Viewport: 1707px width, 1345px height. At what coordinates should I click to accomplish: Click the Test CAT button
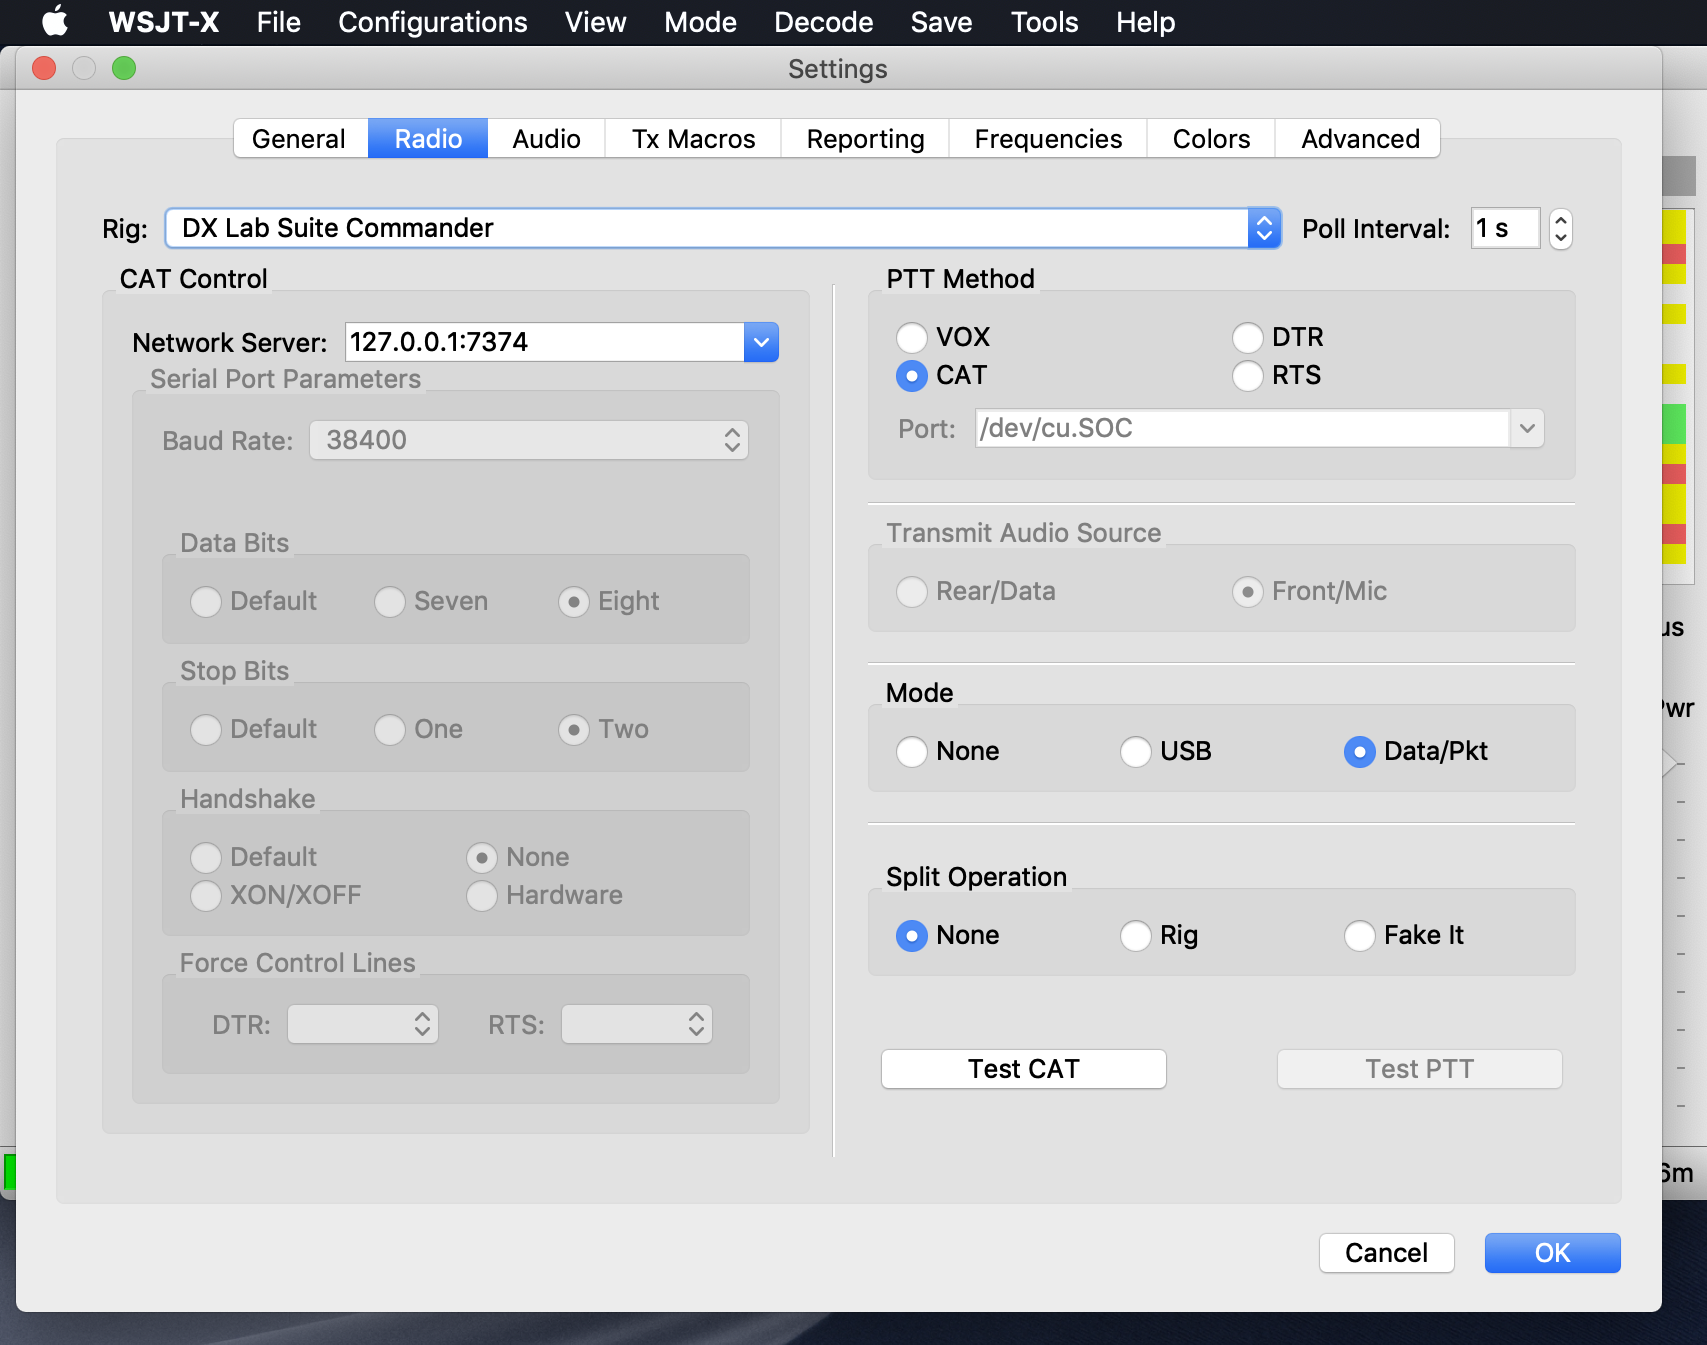(x=1023, y=1069)
